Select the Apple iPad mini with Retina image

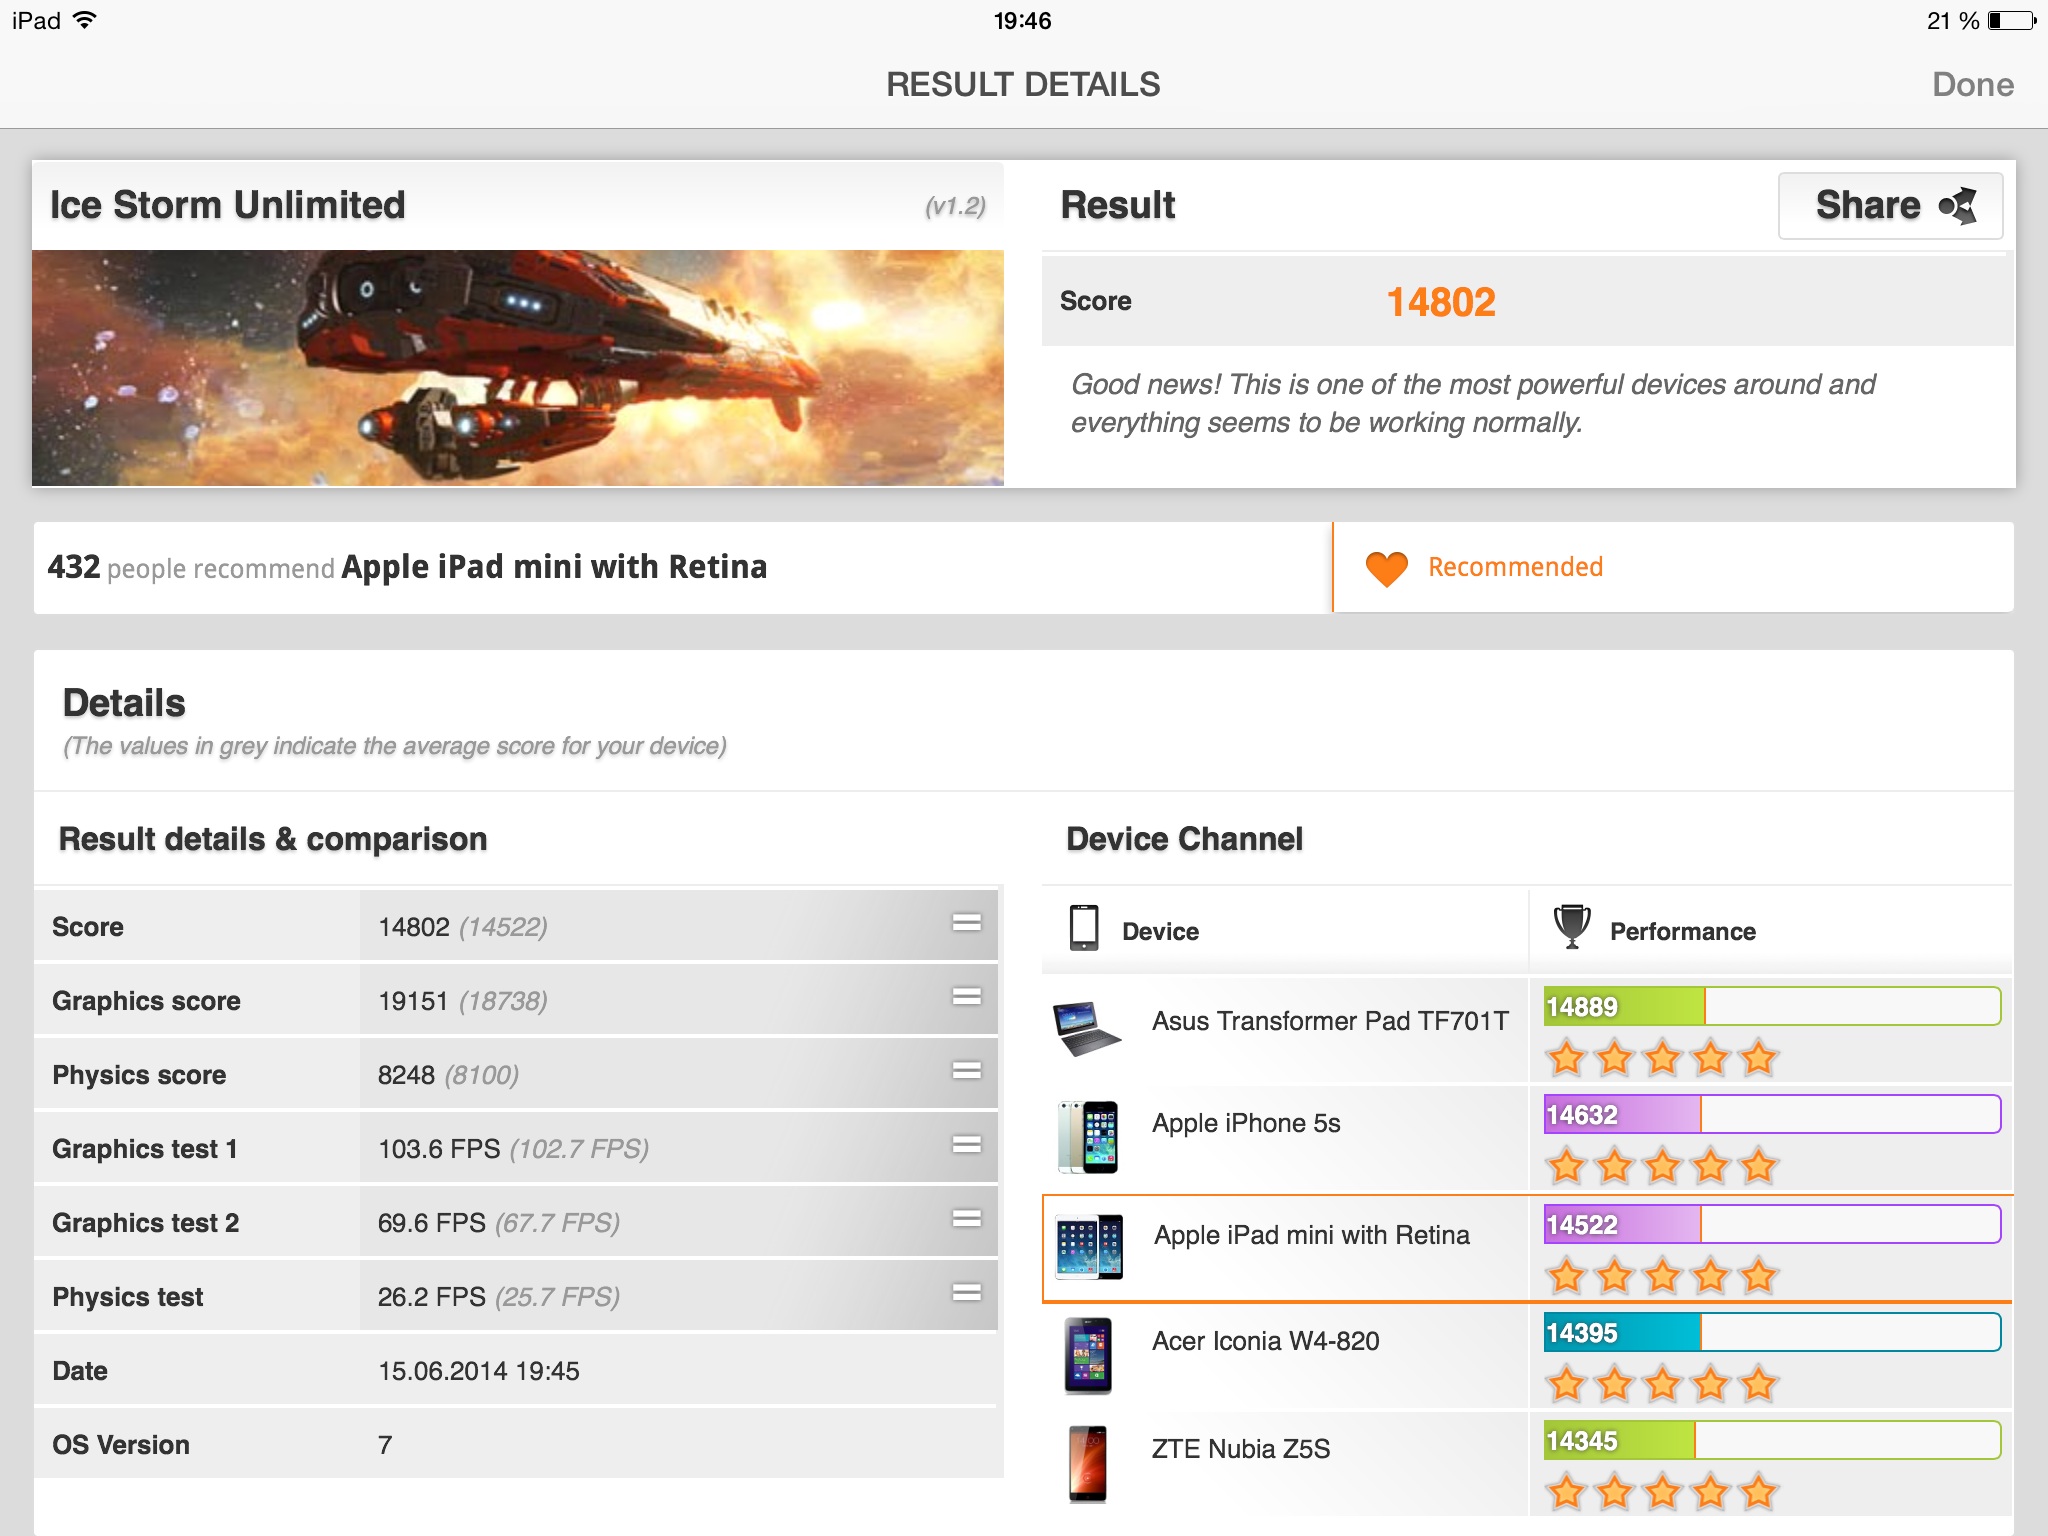point(1089,1247)
